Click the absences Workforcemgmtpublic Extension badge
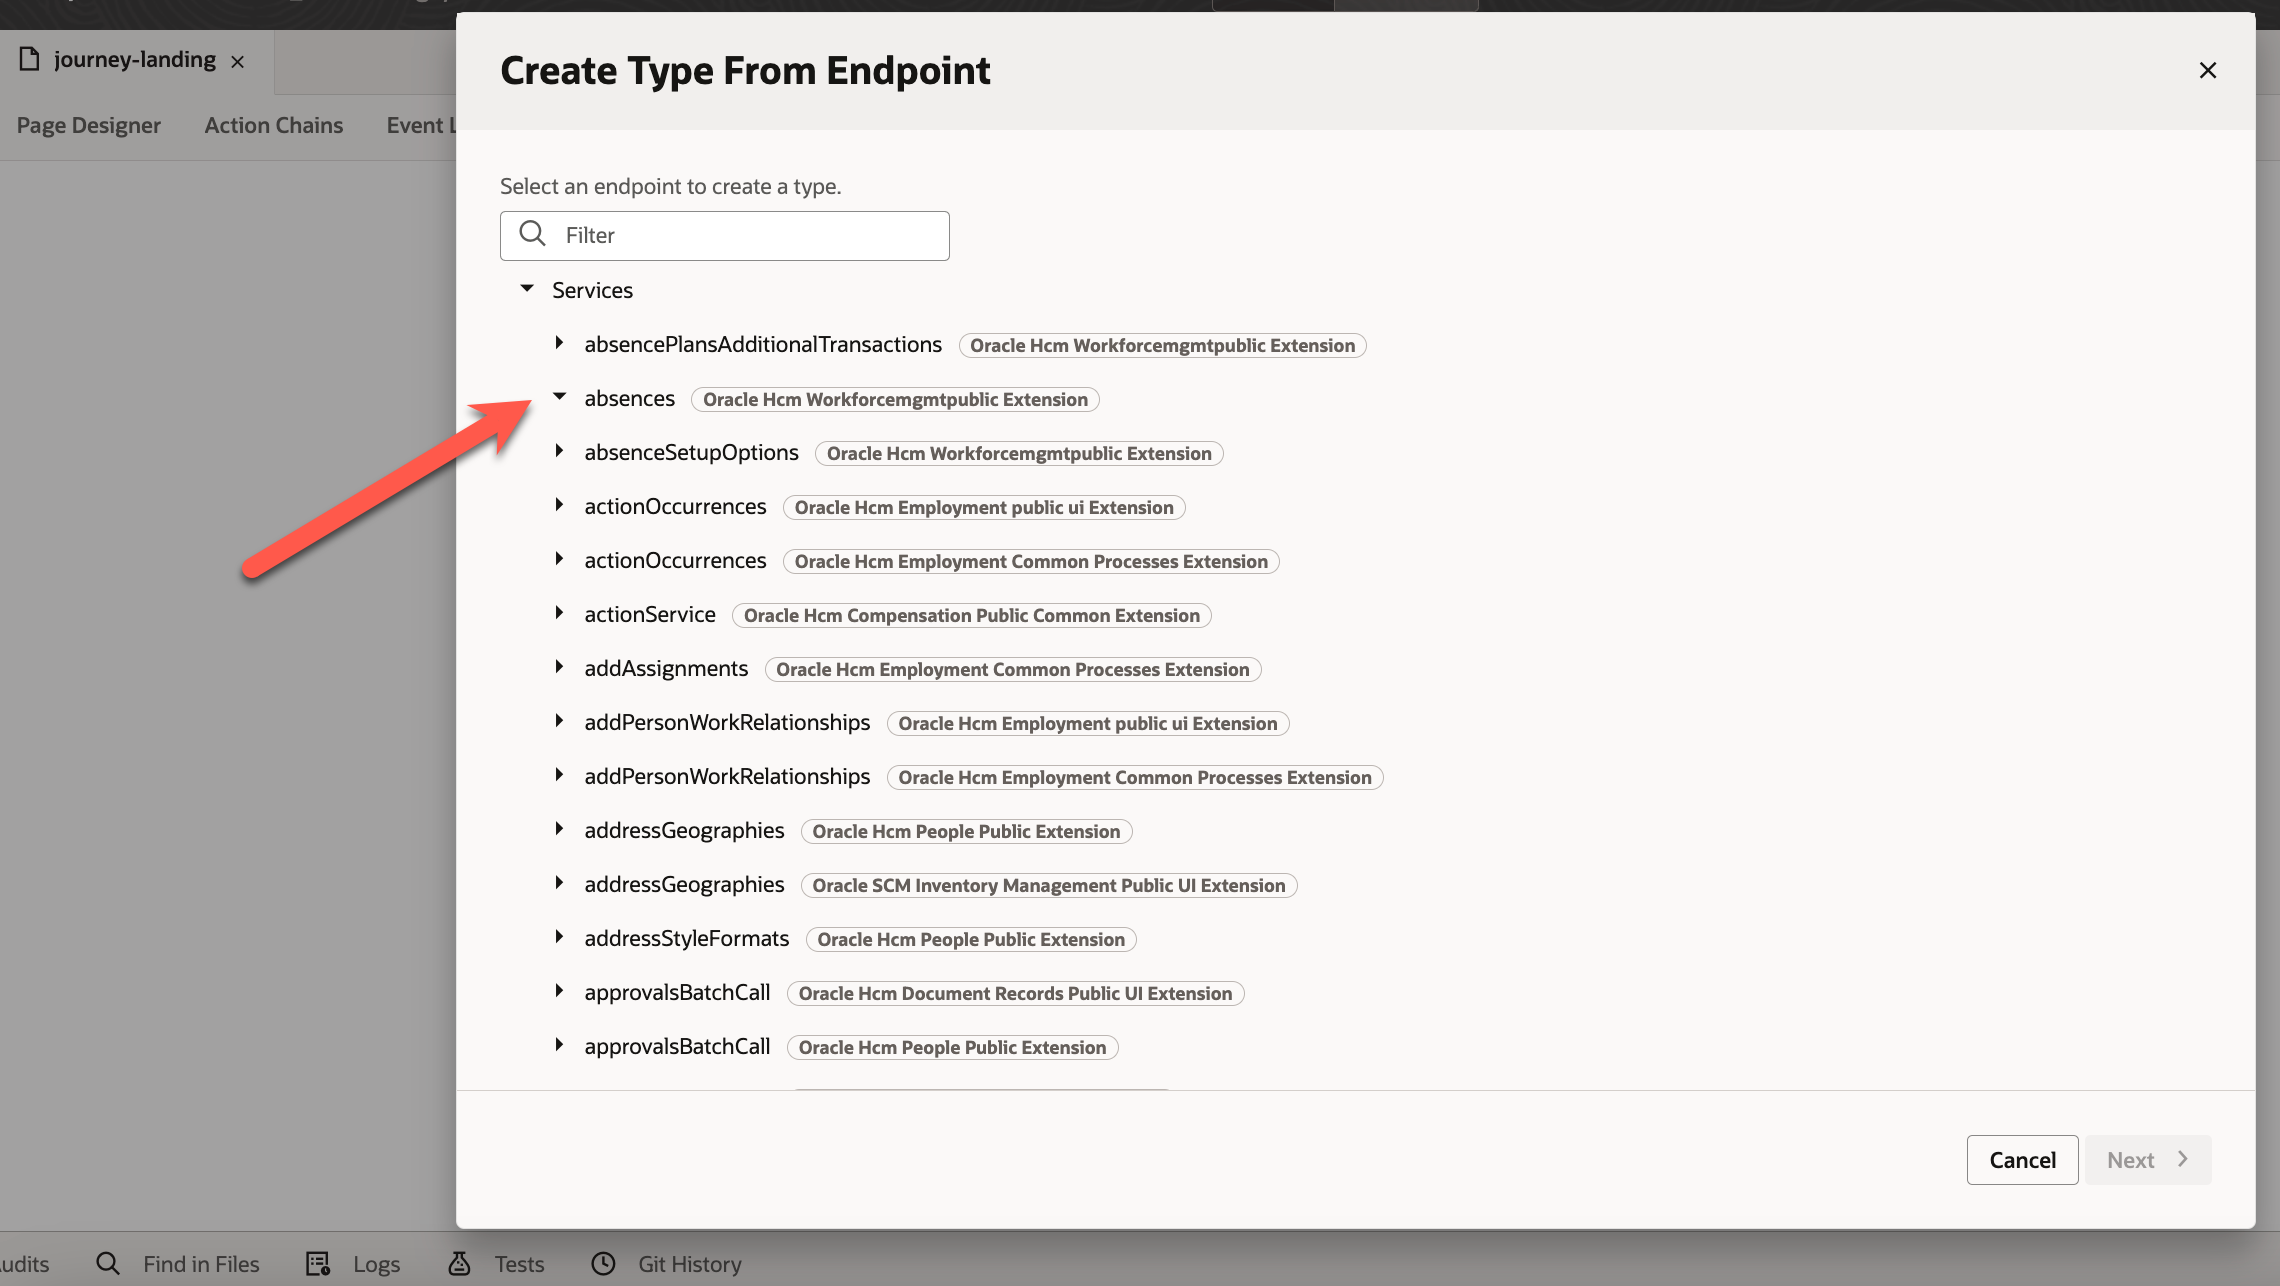2280x1286 pixels. pos(895,399)
